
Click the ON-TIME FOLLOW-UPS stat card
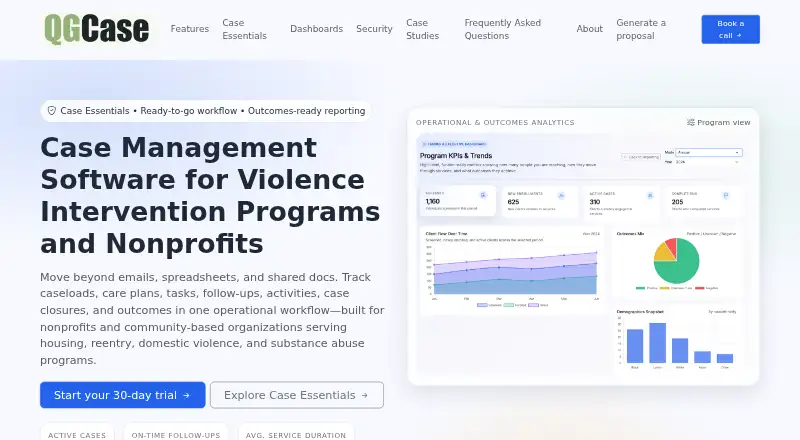coord(176,432)
